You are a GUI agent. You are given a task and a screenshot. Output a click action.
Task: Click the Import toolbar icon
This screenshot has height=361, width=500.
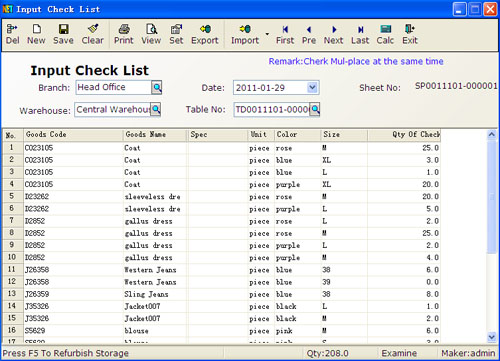pyautogui.click(x=245, y=34)
